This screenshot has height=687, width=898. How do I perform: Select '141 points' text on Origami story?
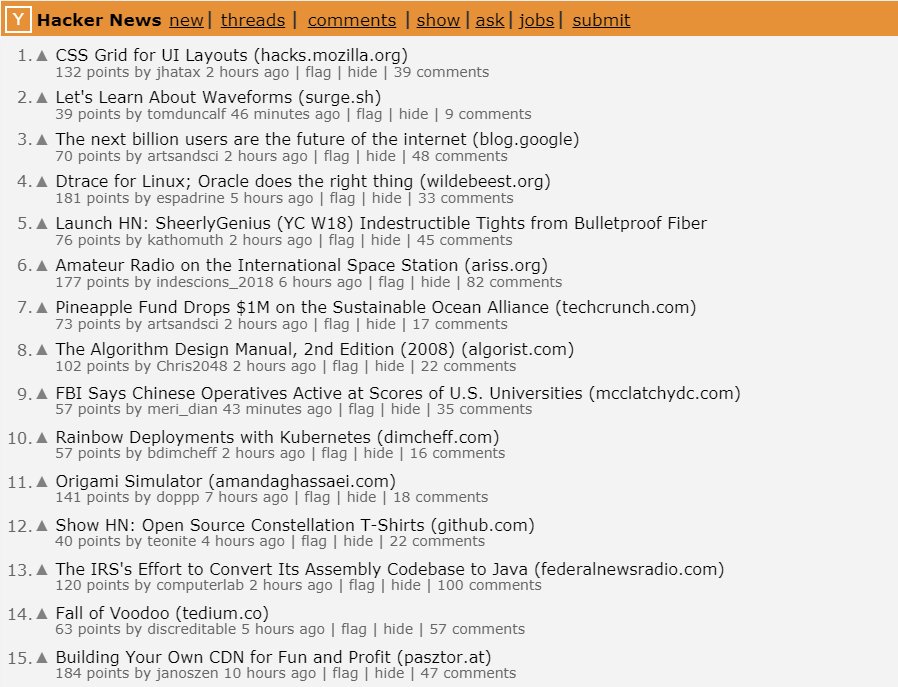coord(92,497)
